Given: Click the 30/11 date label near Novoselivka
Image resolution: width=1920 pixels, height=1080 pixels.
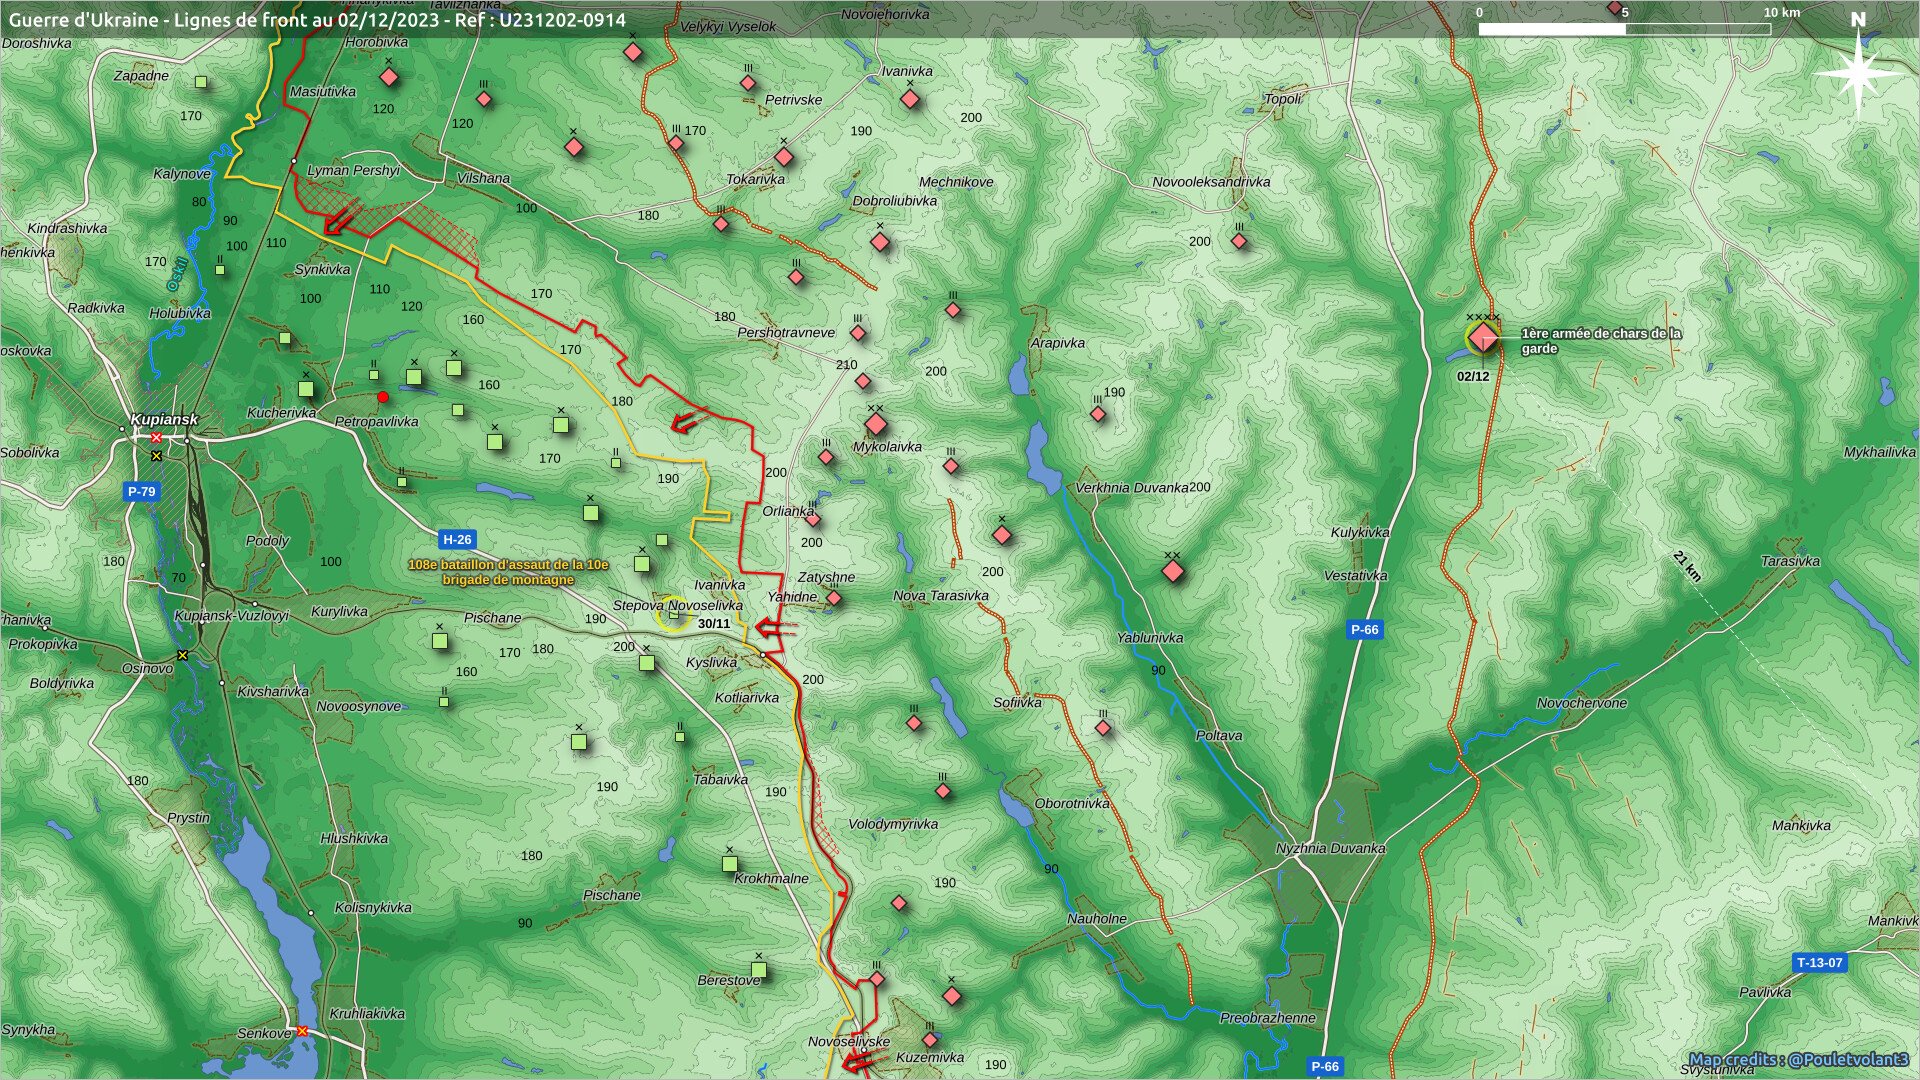Looking at the screenshot, I should pos(714,624).
